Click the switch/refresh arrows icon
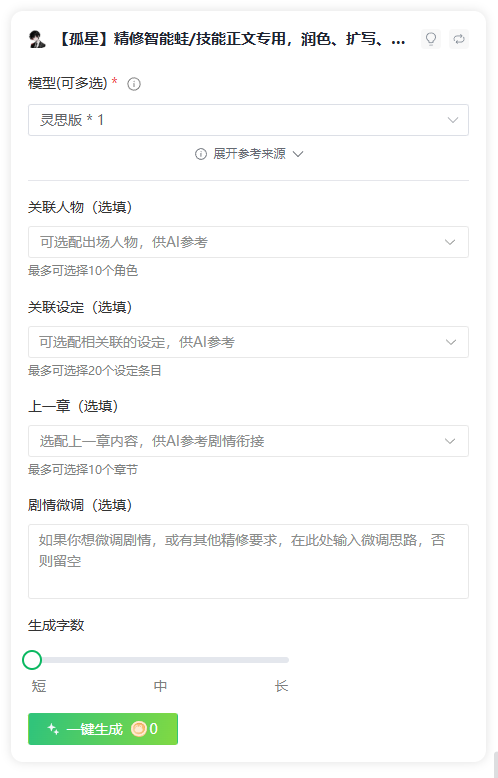The width and height of the screenshot is (498, 778). tap(459, 39)
